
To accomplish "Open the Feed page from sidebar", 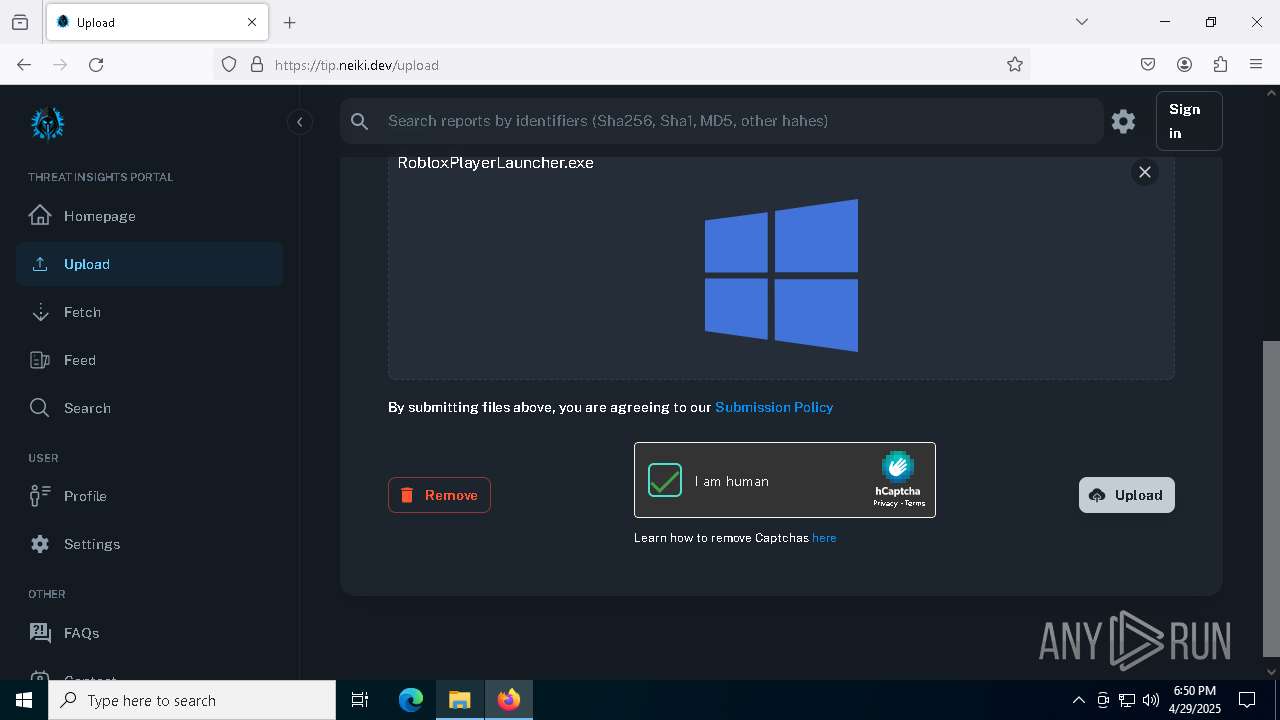I will [x=149, y=360].
